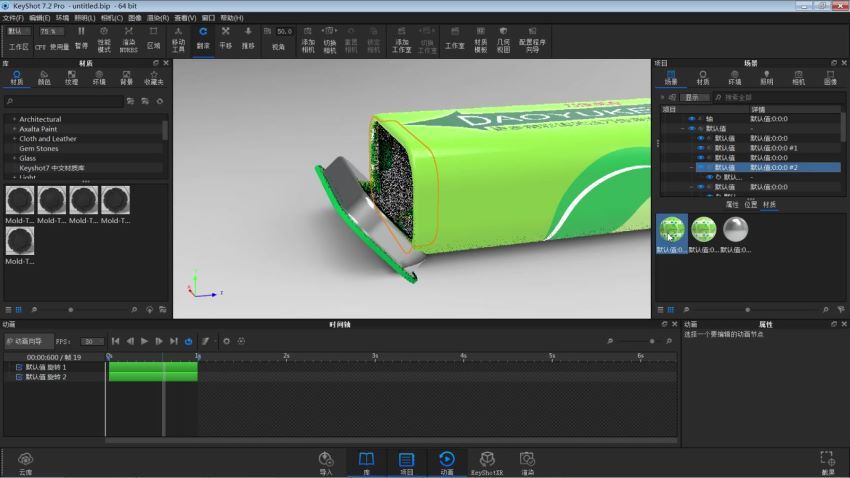Open the 显示 dropdown in scene panel
Viewport: 850px width, 478px height.
[x=696, y=98]
